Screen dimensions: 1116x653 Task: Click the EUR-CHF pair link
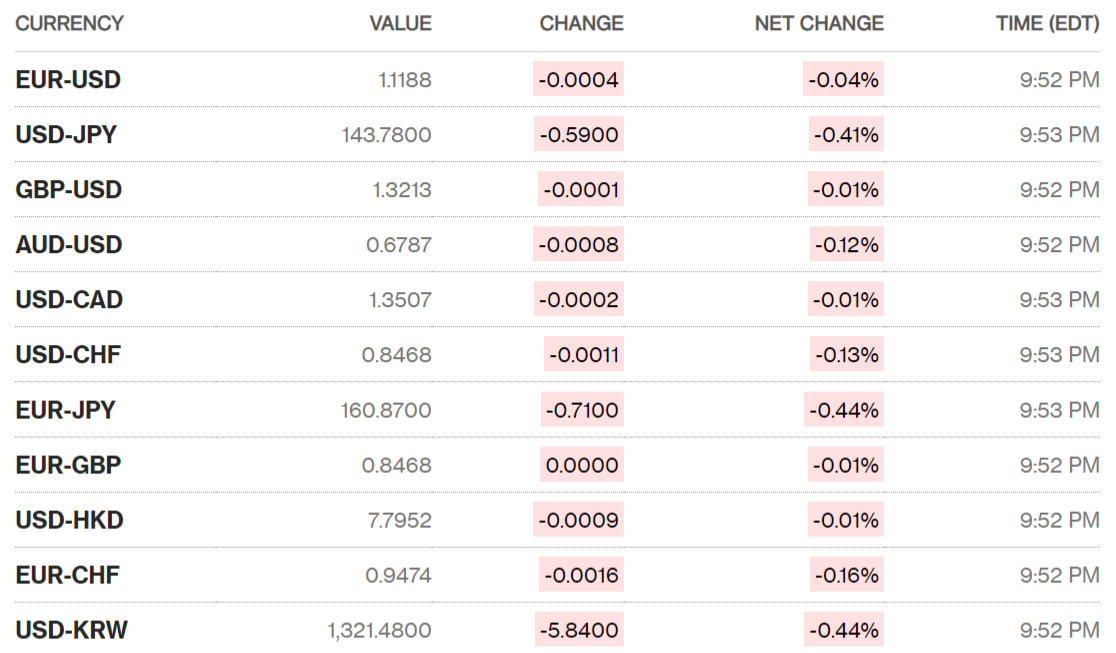[x=67, y=575]
